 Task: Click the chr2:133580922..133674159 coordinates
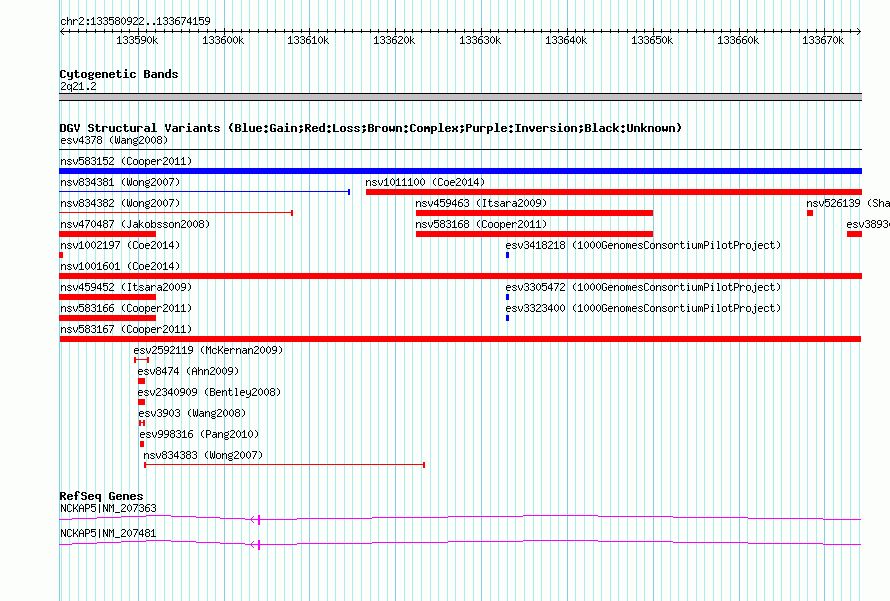[135, 21]
